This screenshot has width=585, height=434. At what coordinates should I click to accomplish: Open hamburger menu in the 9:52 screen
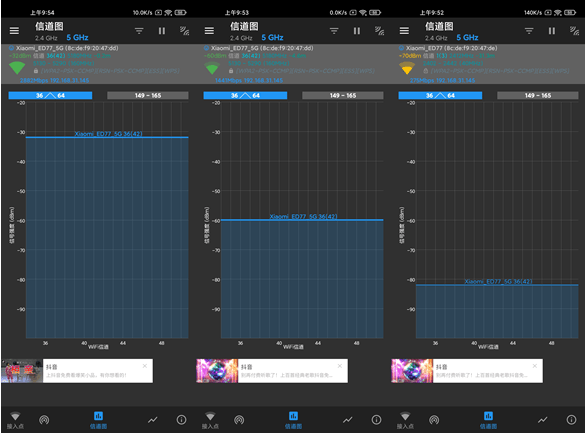coord(404,31)
